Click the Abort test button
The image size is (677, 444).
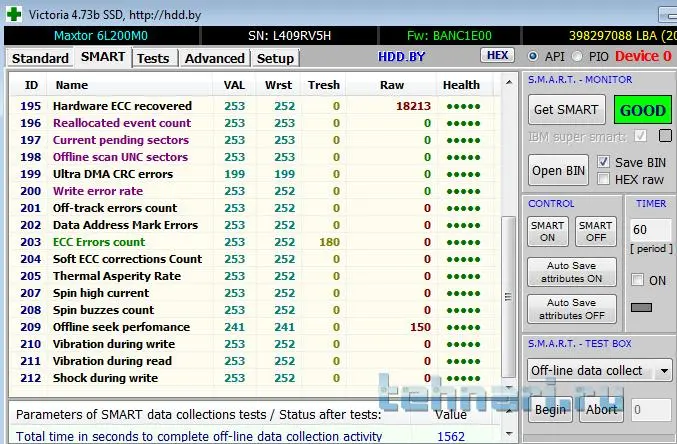coord(601,409)
